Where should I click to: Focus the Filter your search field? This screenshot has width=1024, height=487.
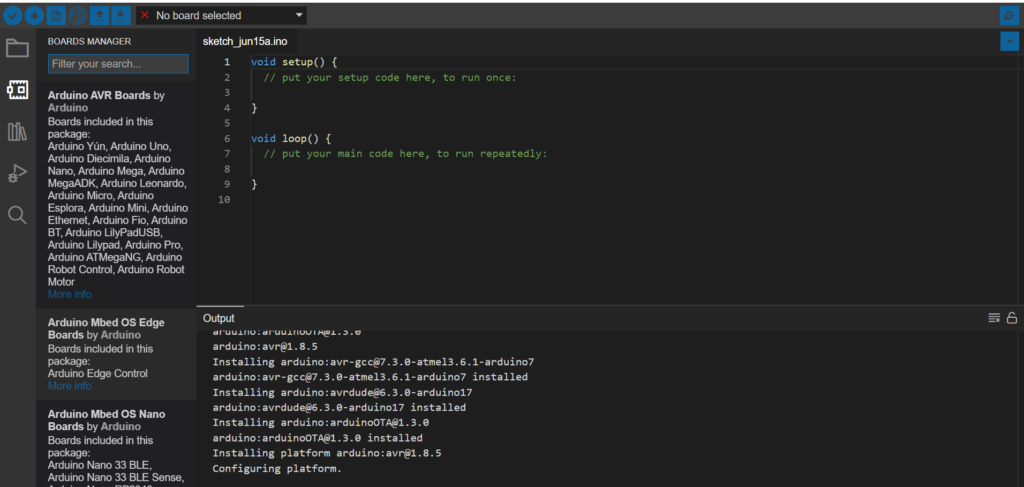(118, 64)
